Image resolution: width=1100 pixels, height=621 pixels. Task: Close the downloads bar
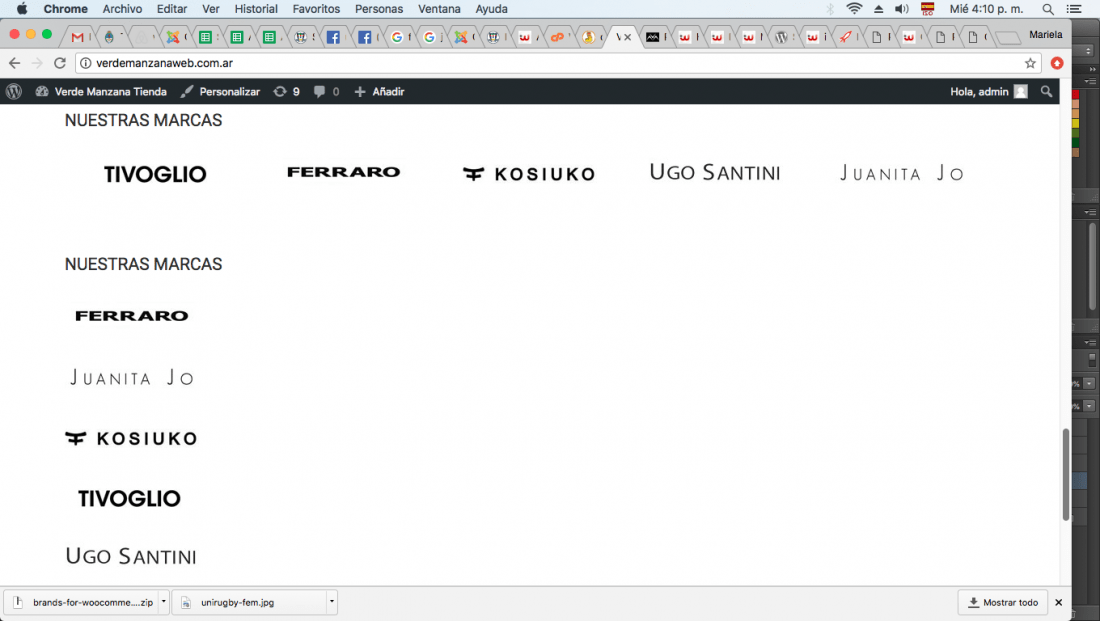click(1059, 602)
